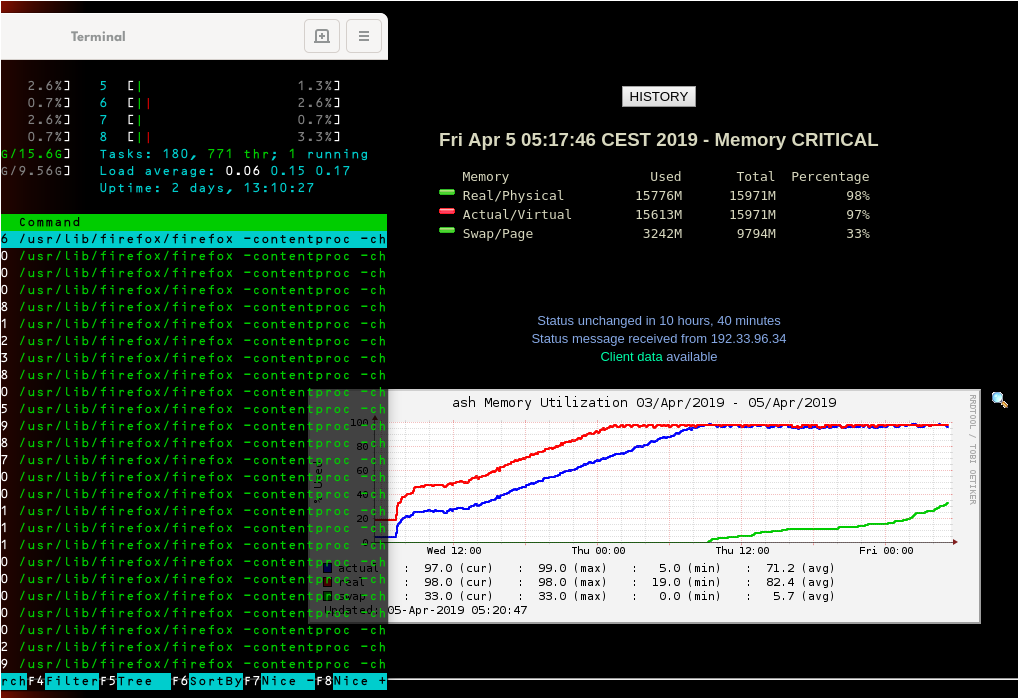Click the 98% percentage value

858,195
